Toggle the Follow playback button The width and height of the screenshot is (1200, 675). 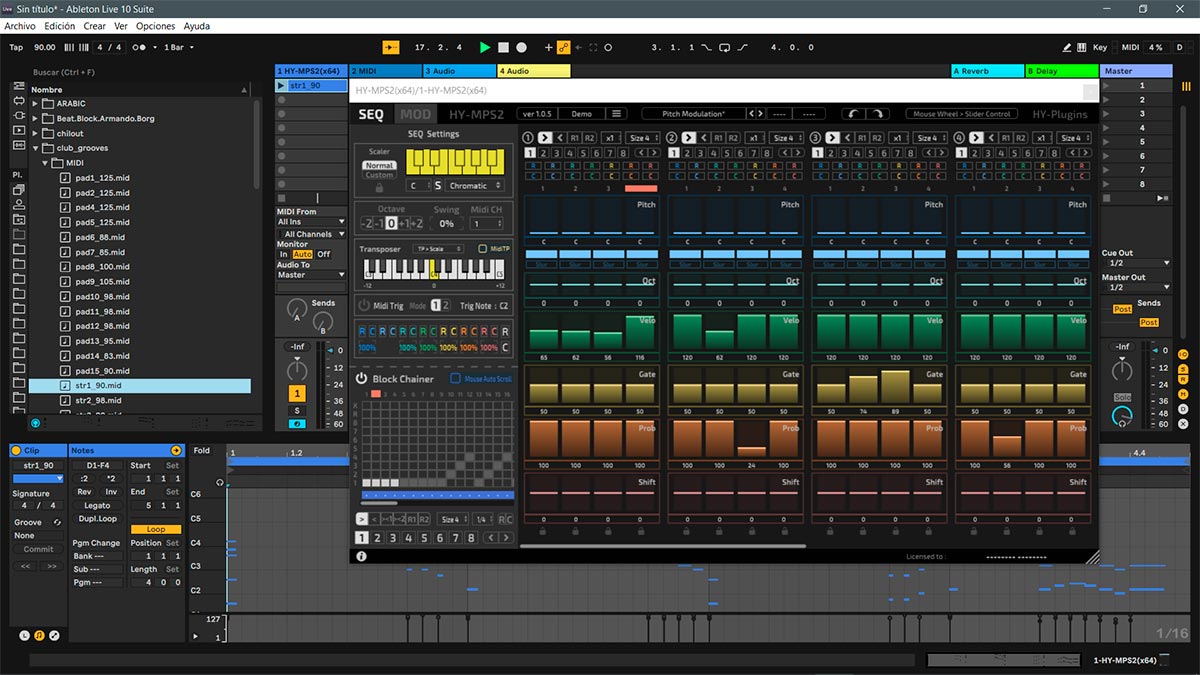pyautogui.click(x=391, y=47)
